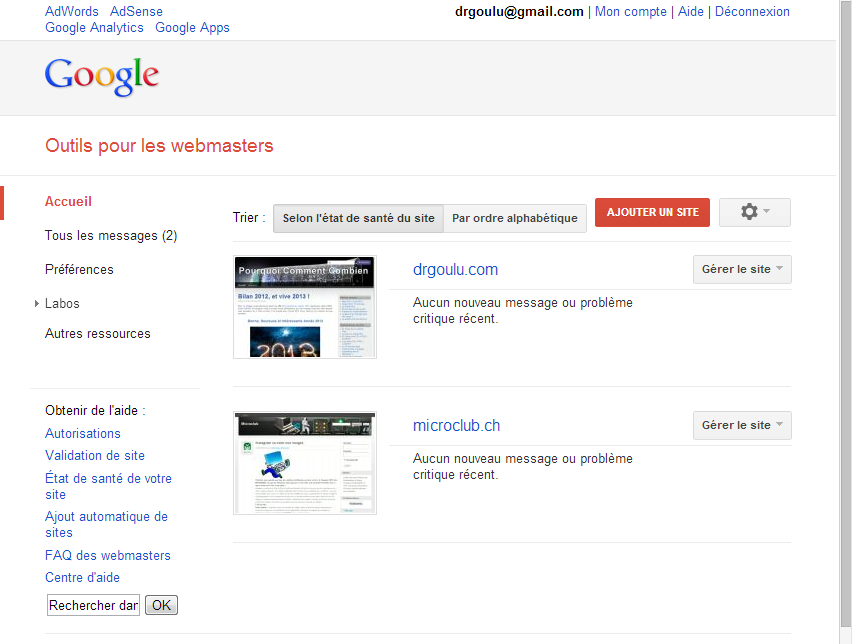Open Gérer le site dropdown for drgoulu.com
852x644 pixels.
pos(742,269)
